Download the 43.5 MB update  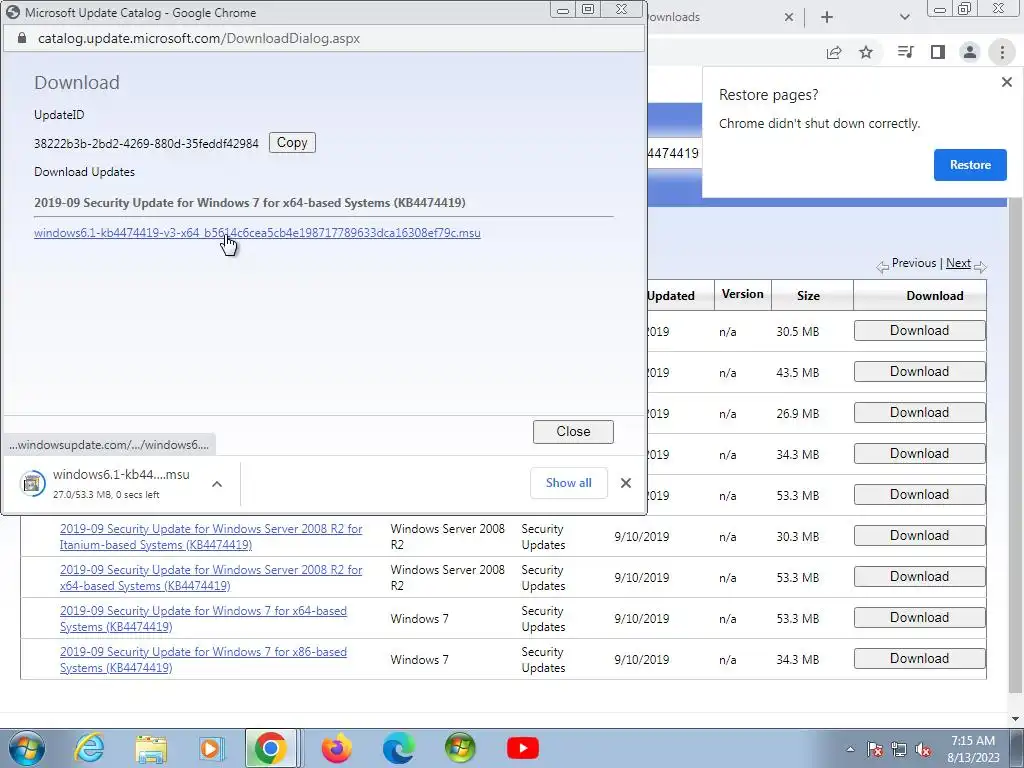click(x=920, y=372)
